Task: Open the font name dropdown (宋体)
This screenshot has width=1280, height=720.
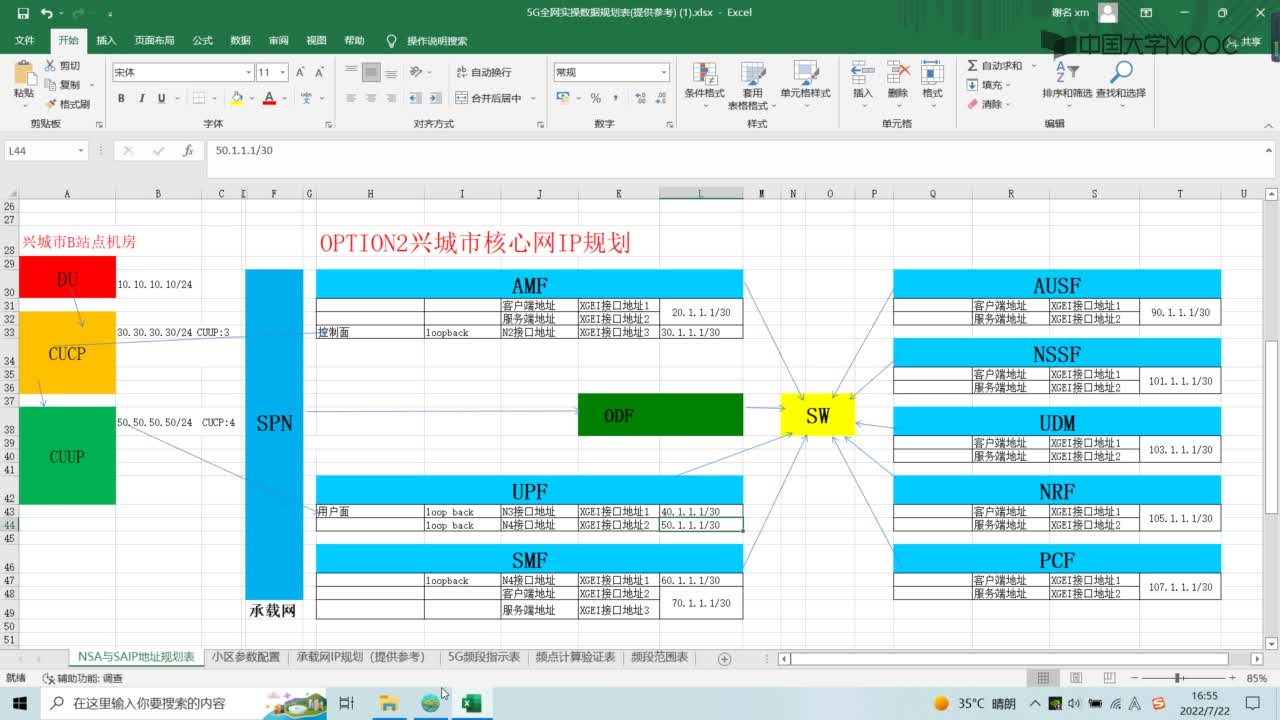Action: pos(249,72)
